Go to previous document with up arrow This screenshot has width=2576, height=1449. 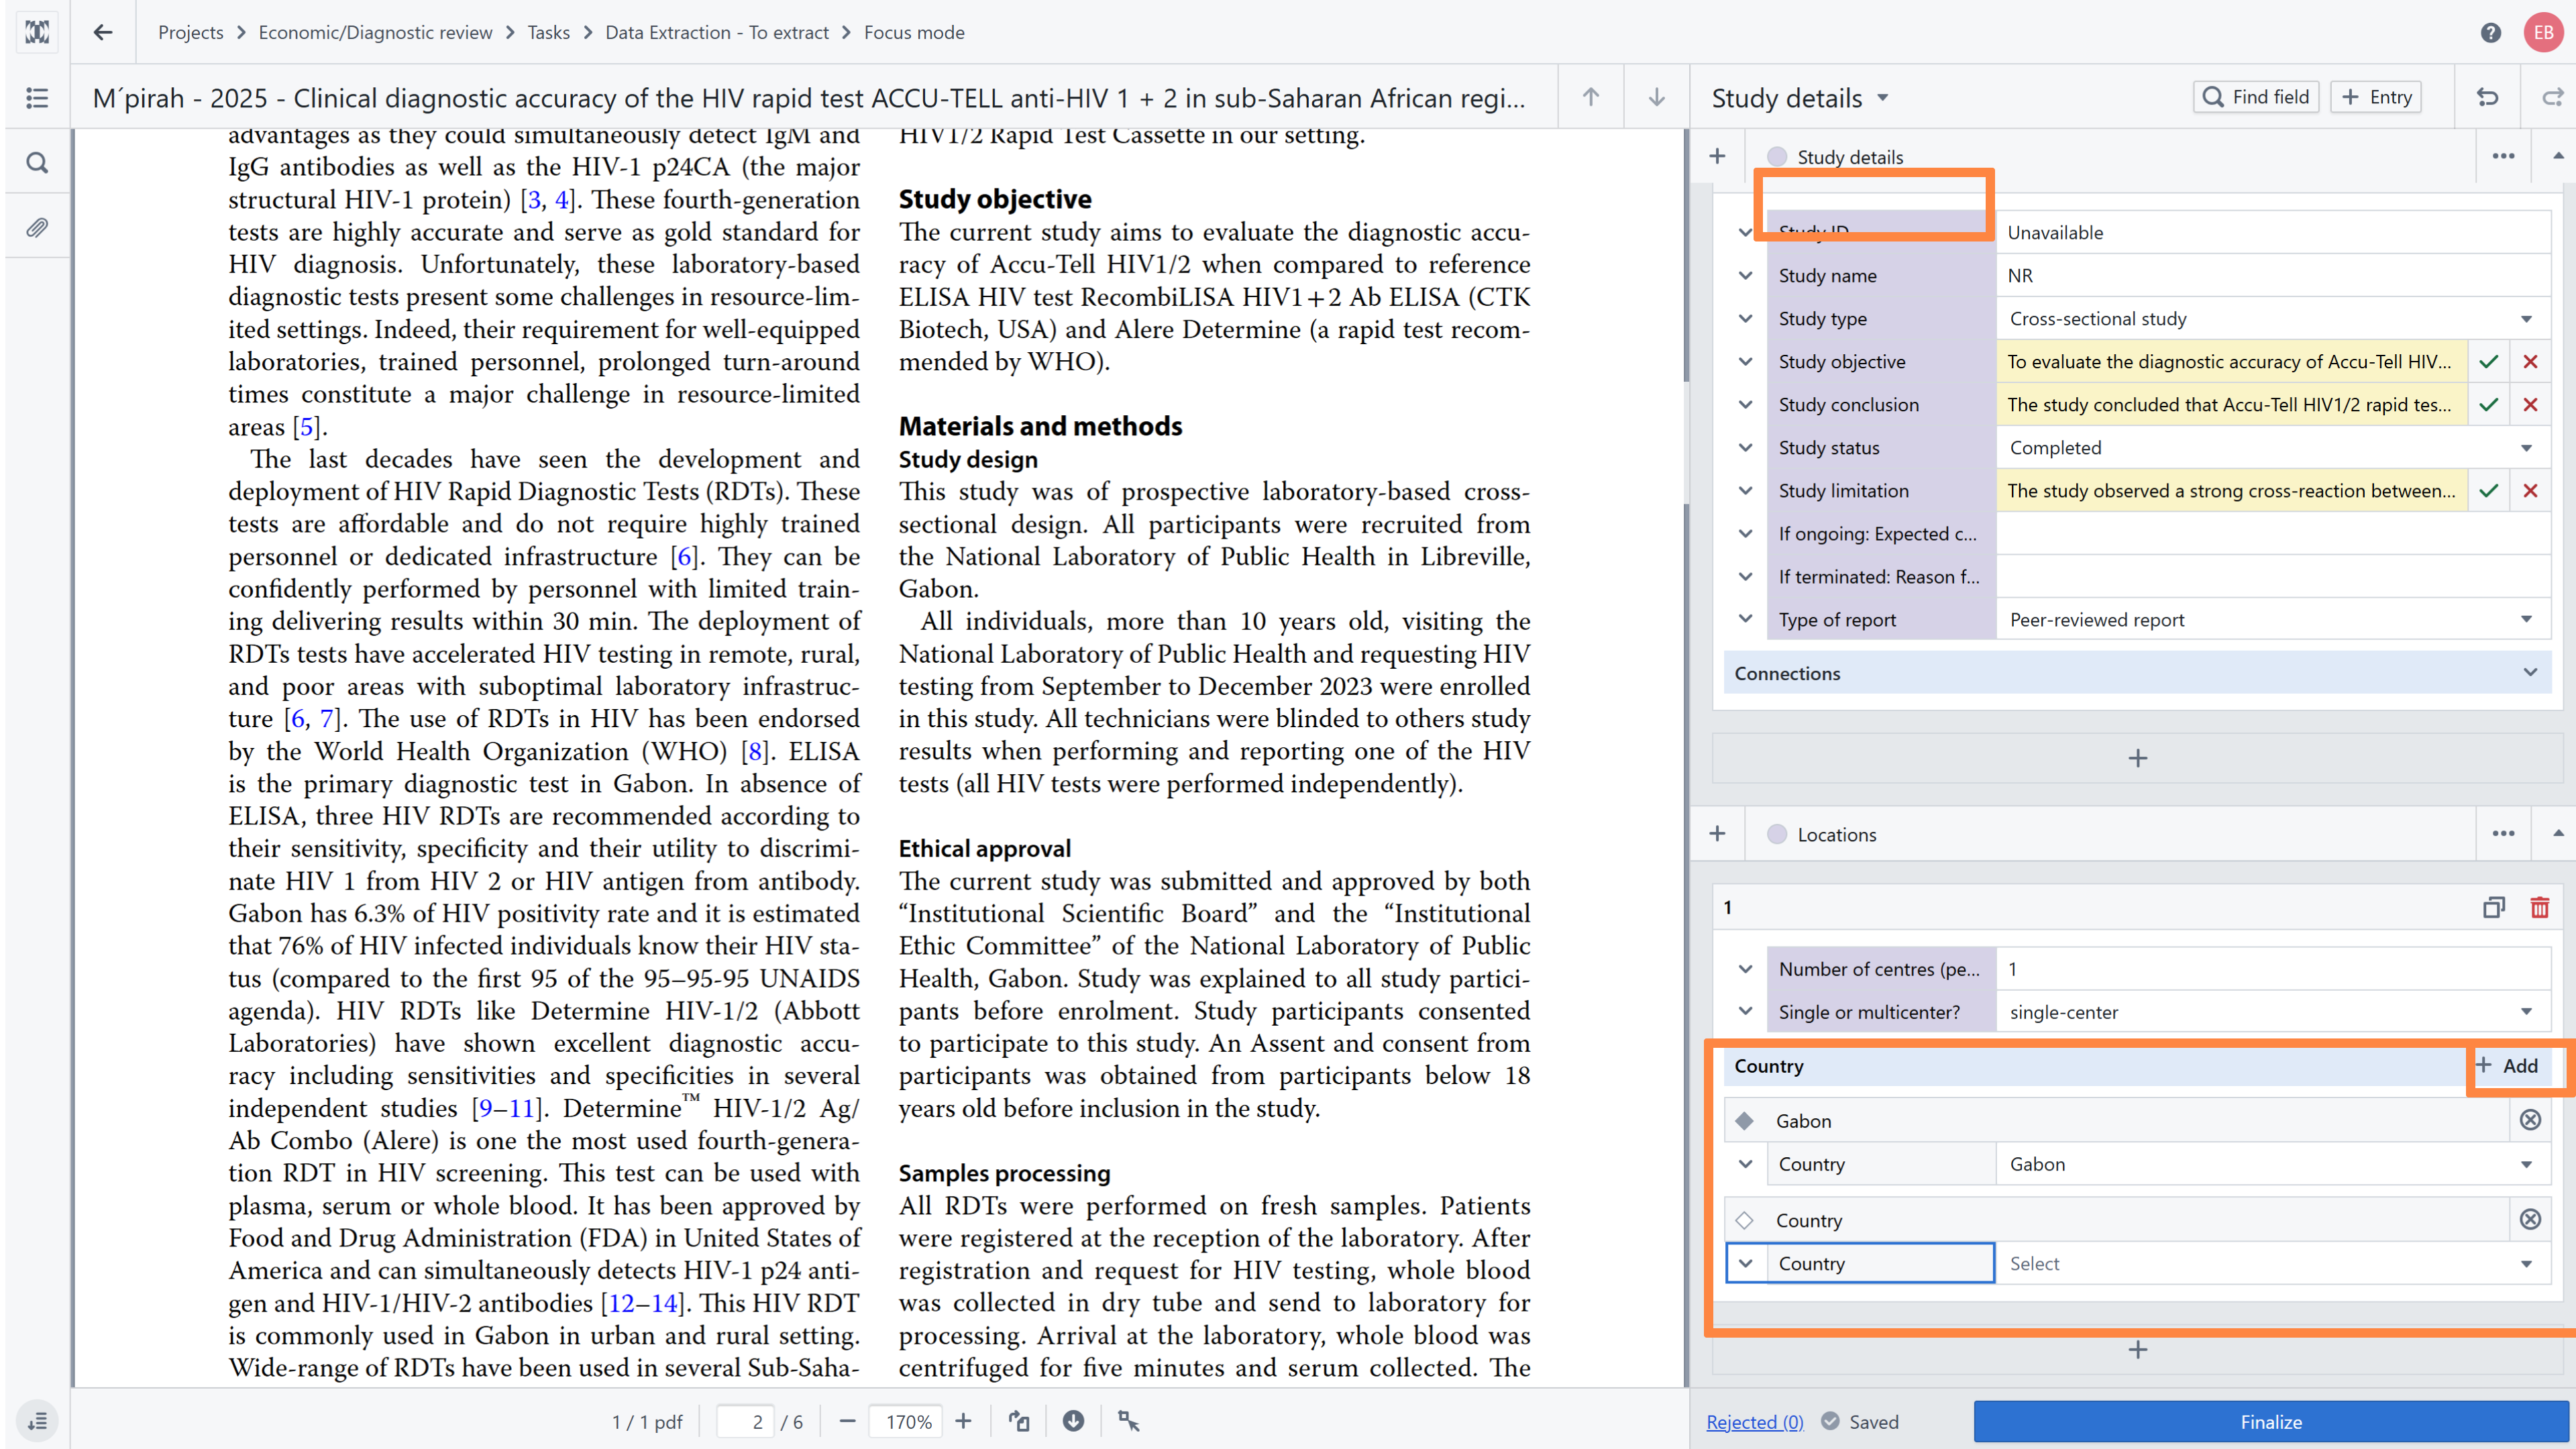(x=1590, y=97)
